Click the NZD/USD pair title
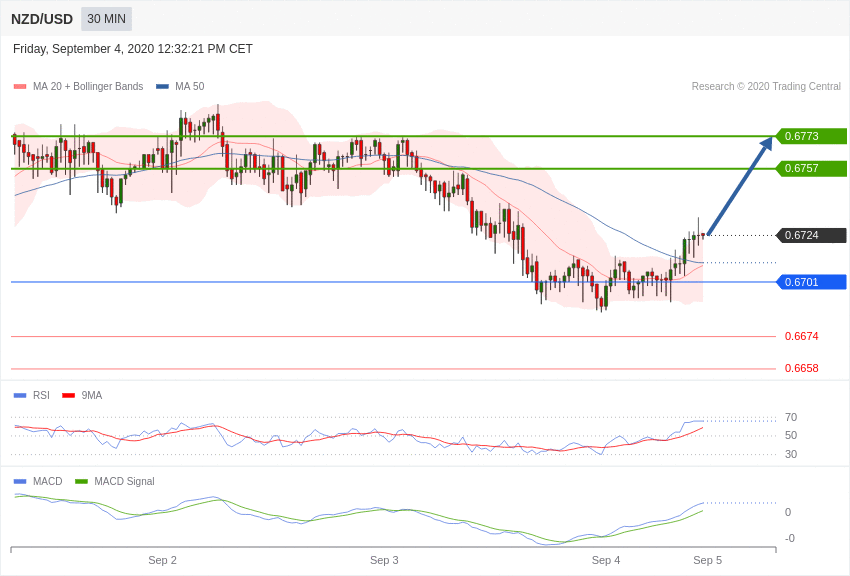Image resolution: width=850 pixels, height=576 pixels. click(42, 20)
